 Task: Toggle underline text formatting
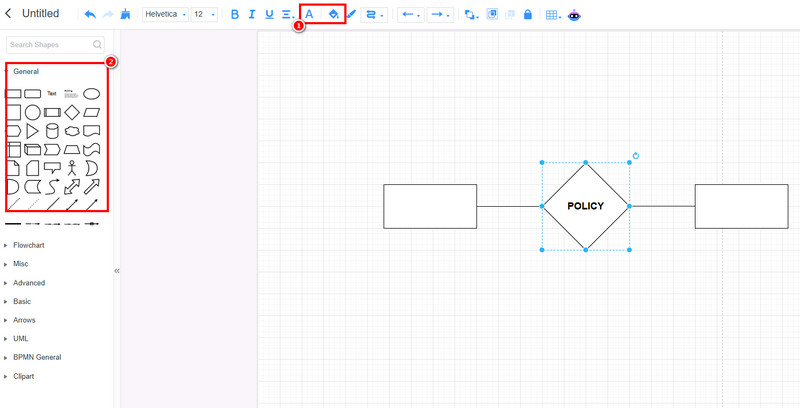click(x=269, y=14)
